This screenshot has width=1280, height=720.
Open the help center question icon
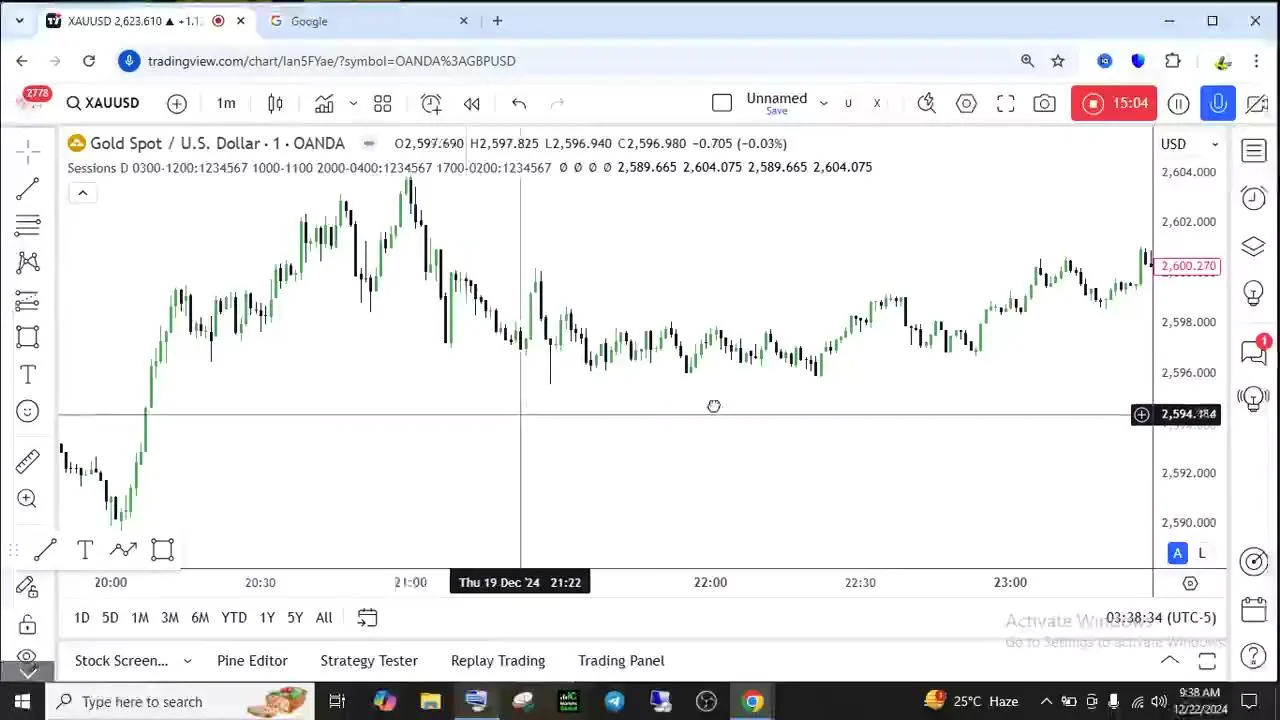1254,656
